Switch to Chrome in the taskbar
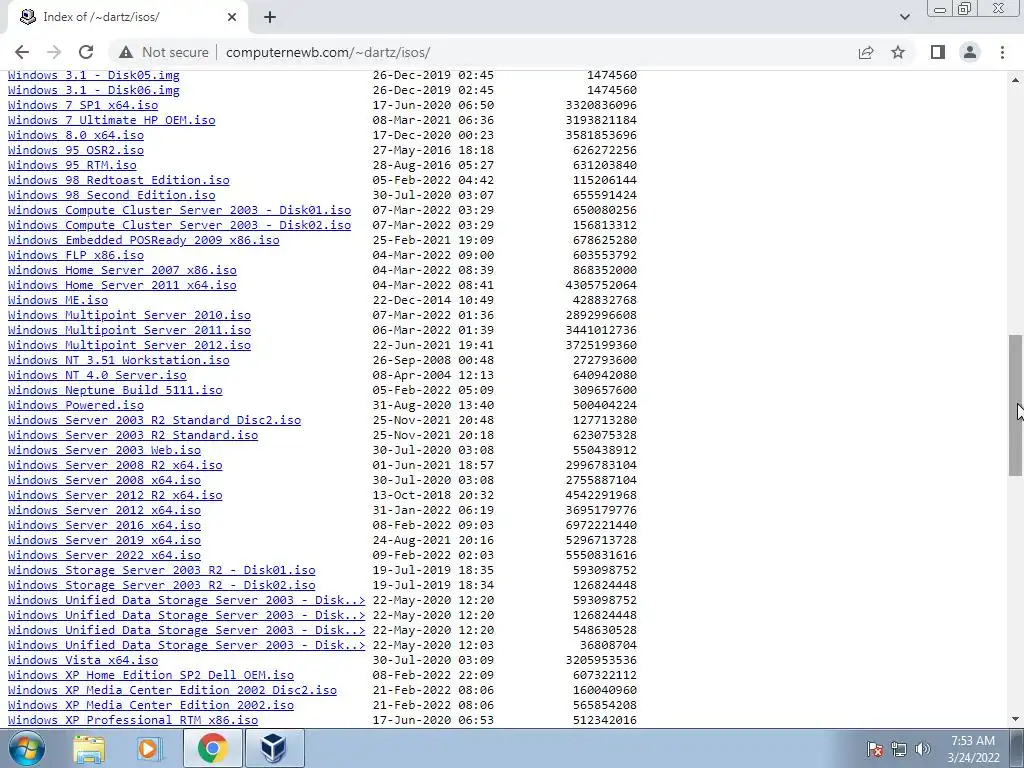 click(x=212, y=748)
